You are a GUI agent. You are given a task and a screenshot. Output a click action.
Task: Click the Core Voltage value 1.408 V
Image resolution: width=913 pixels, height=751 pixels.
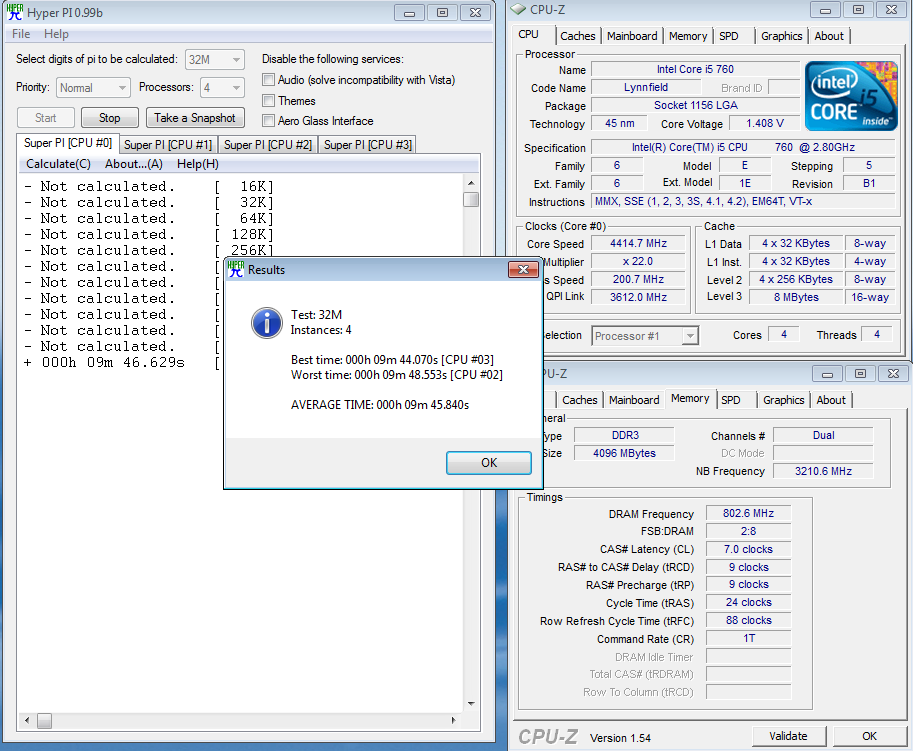tap(765, 123)
